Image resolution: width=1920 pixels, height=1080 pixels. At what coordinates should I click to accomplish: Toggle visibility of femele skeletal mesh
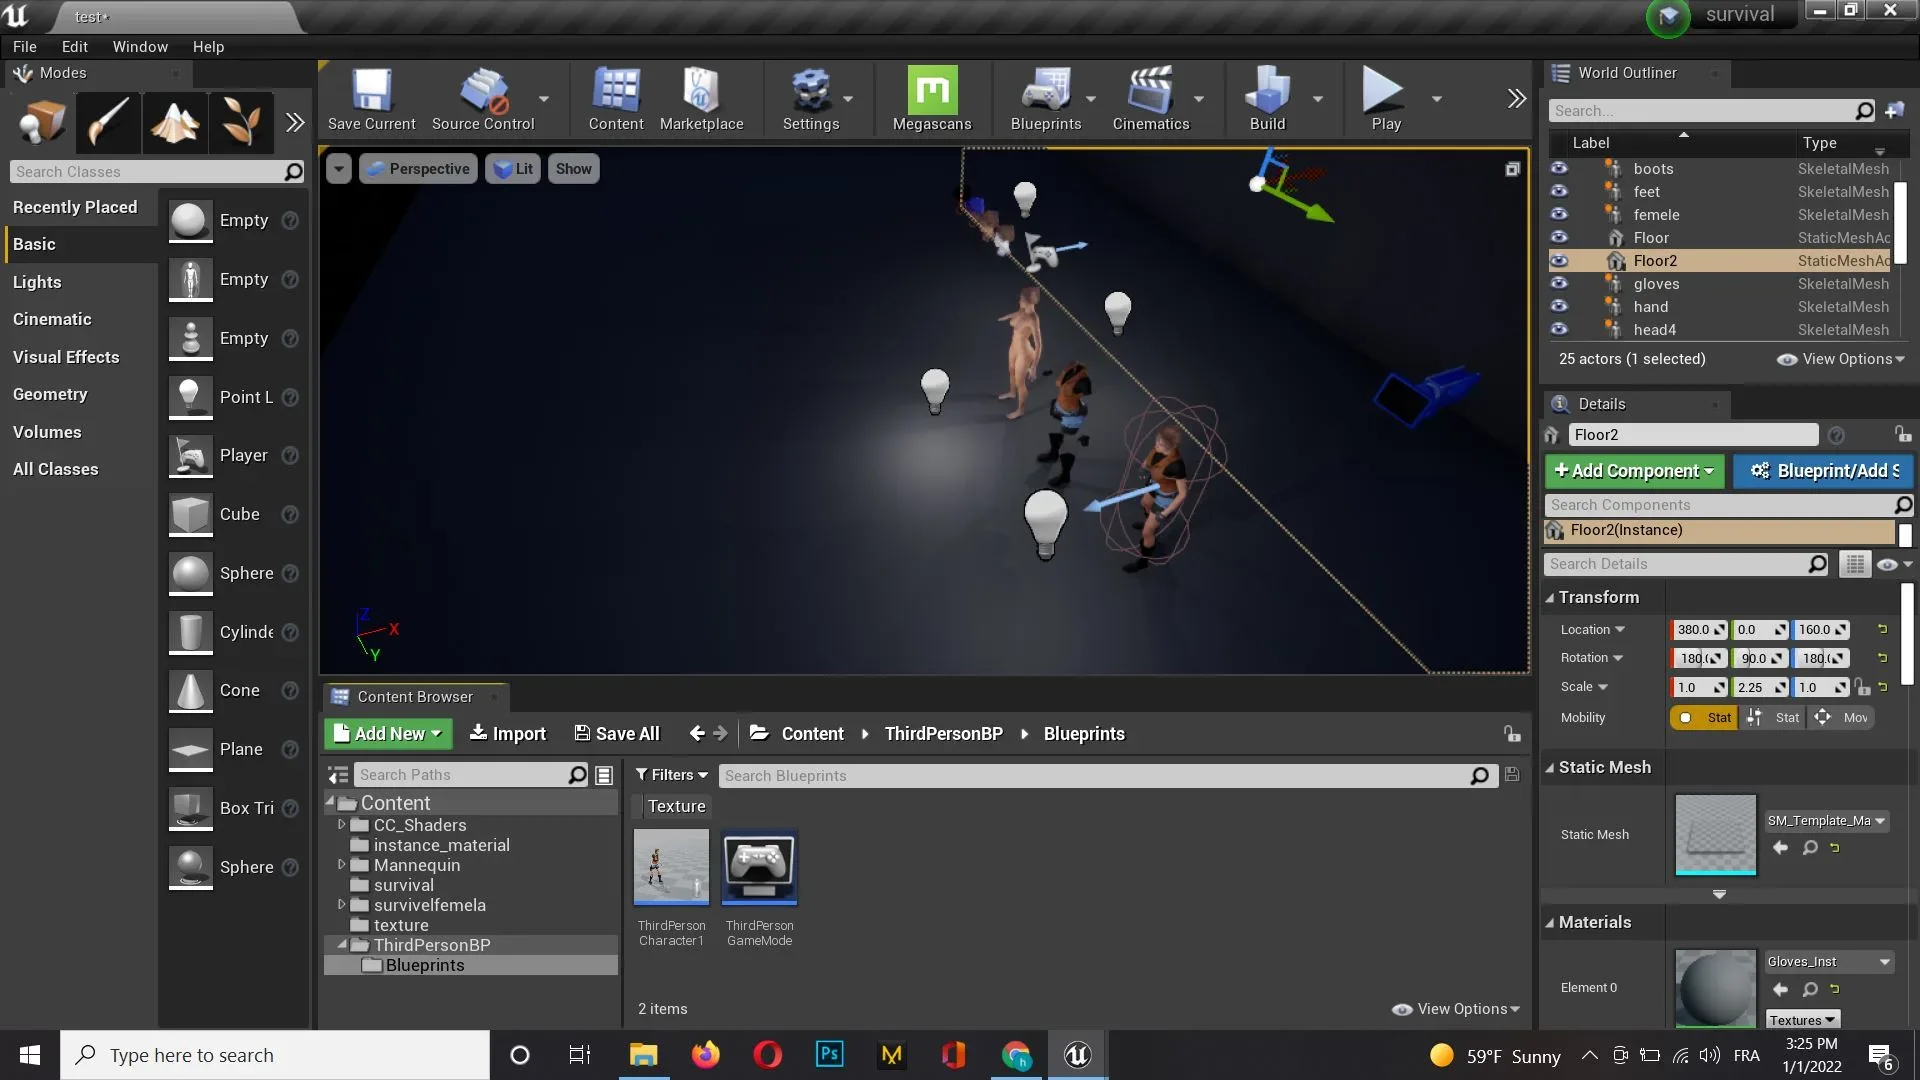pyautogui.click(x=1559, y=214)
